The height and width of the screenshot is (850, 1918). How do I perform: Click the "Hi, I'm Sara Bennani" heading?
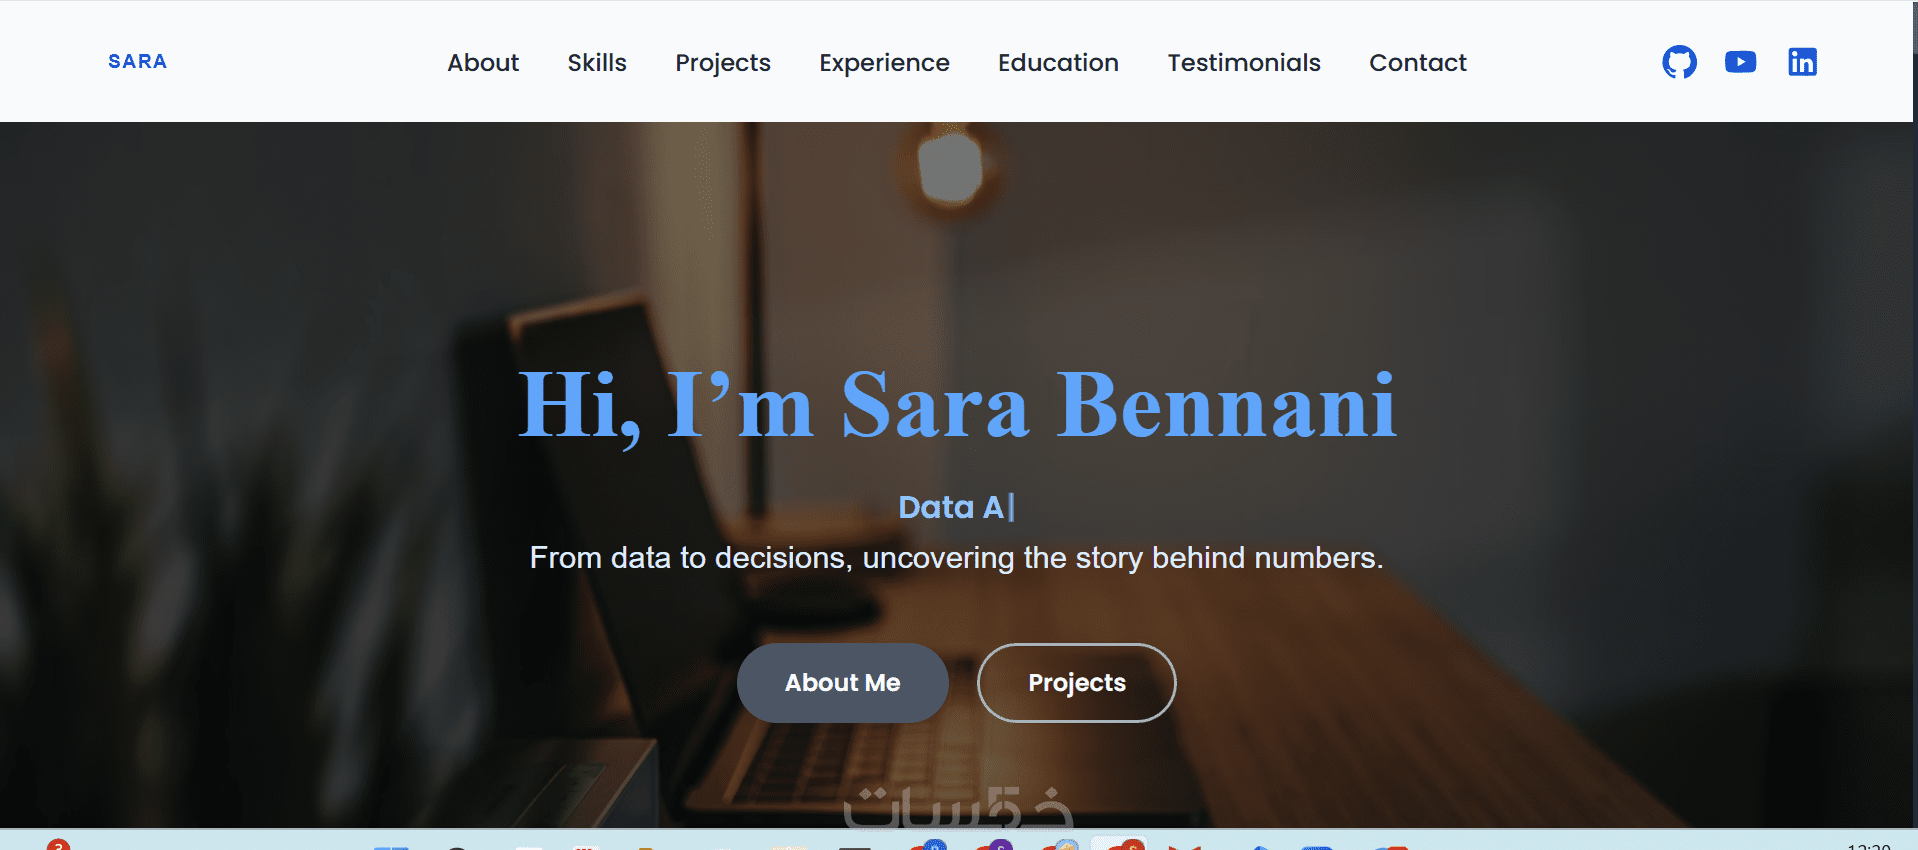tap(957, 405)
